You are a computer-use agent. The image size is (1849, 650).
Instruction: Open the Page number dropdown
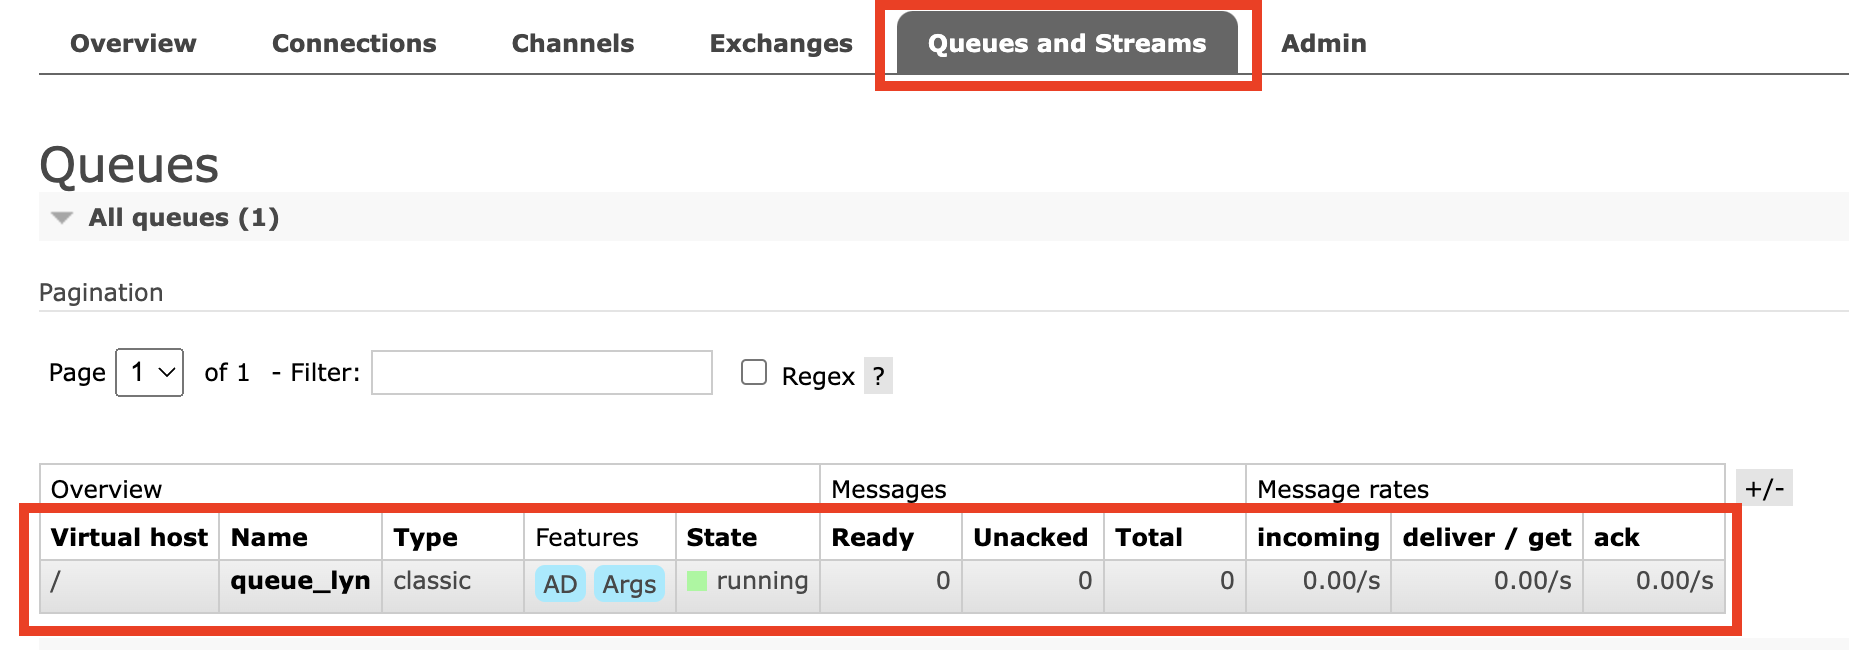[149, 372]
